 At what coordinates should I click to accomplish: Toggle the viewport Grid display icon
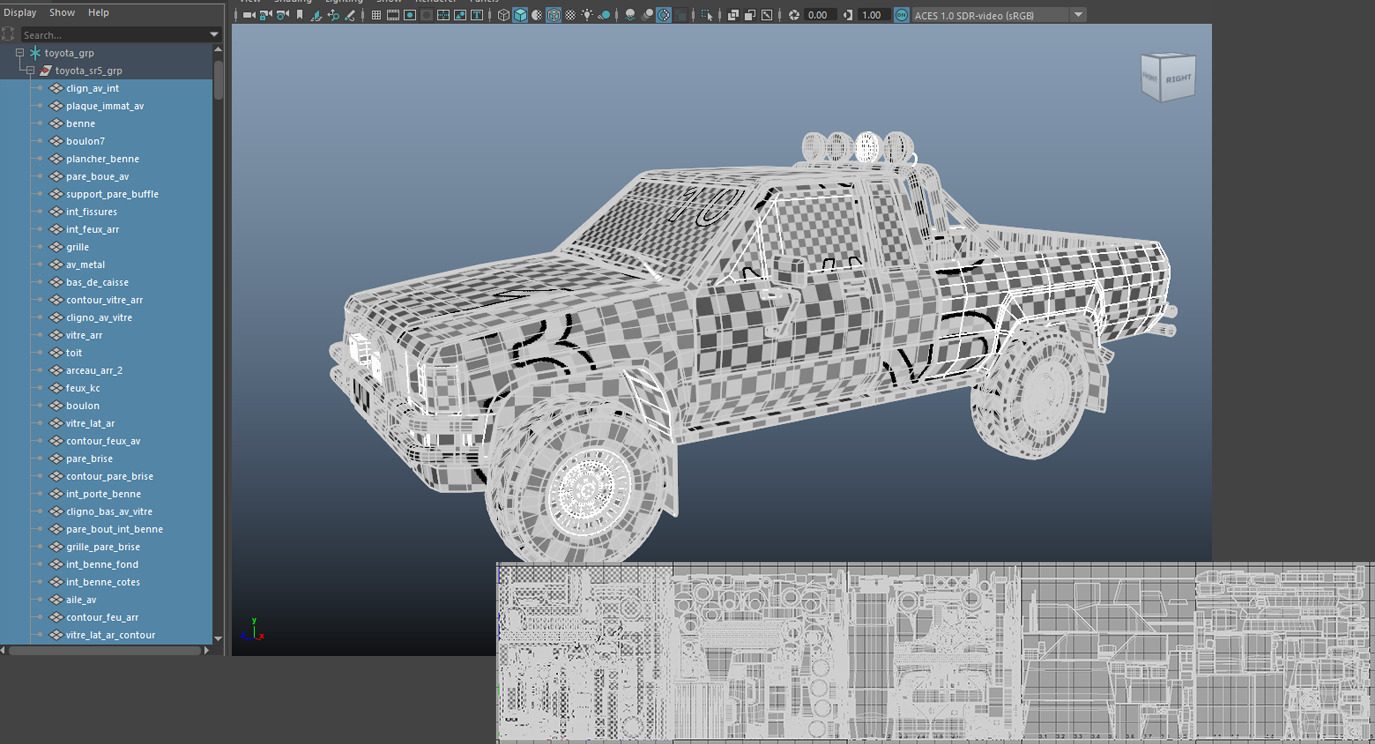coord(376,15)
